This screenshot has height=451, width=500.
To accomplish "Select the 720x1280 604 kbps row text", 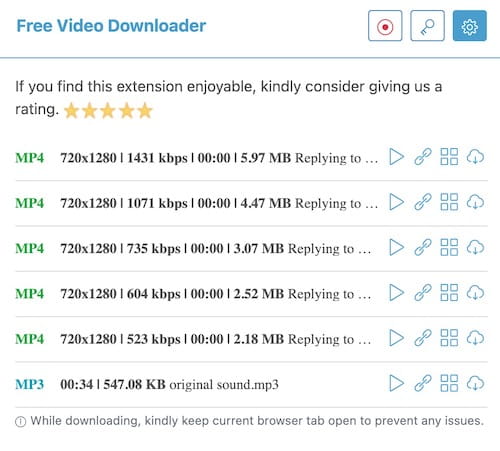I will [216, 294].
